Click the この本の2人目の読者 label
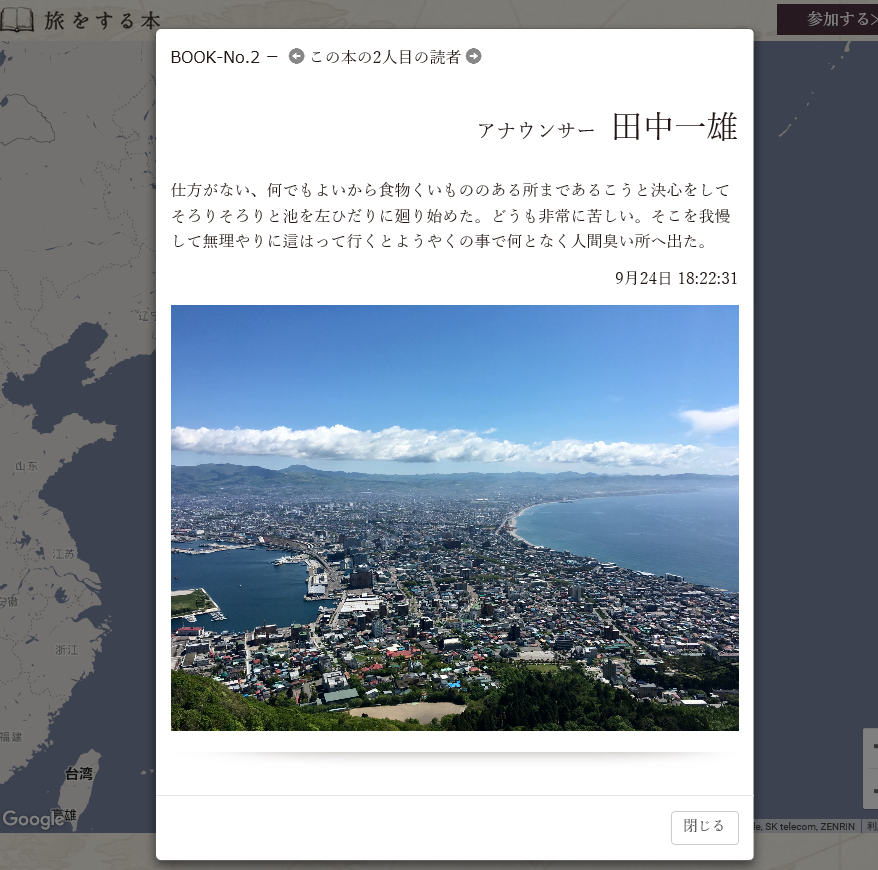The image size is (878, 870). pyautogui.click(x=385, y=57)
